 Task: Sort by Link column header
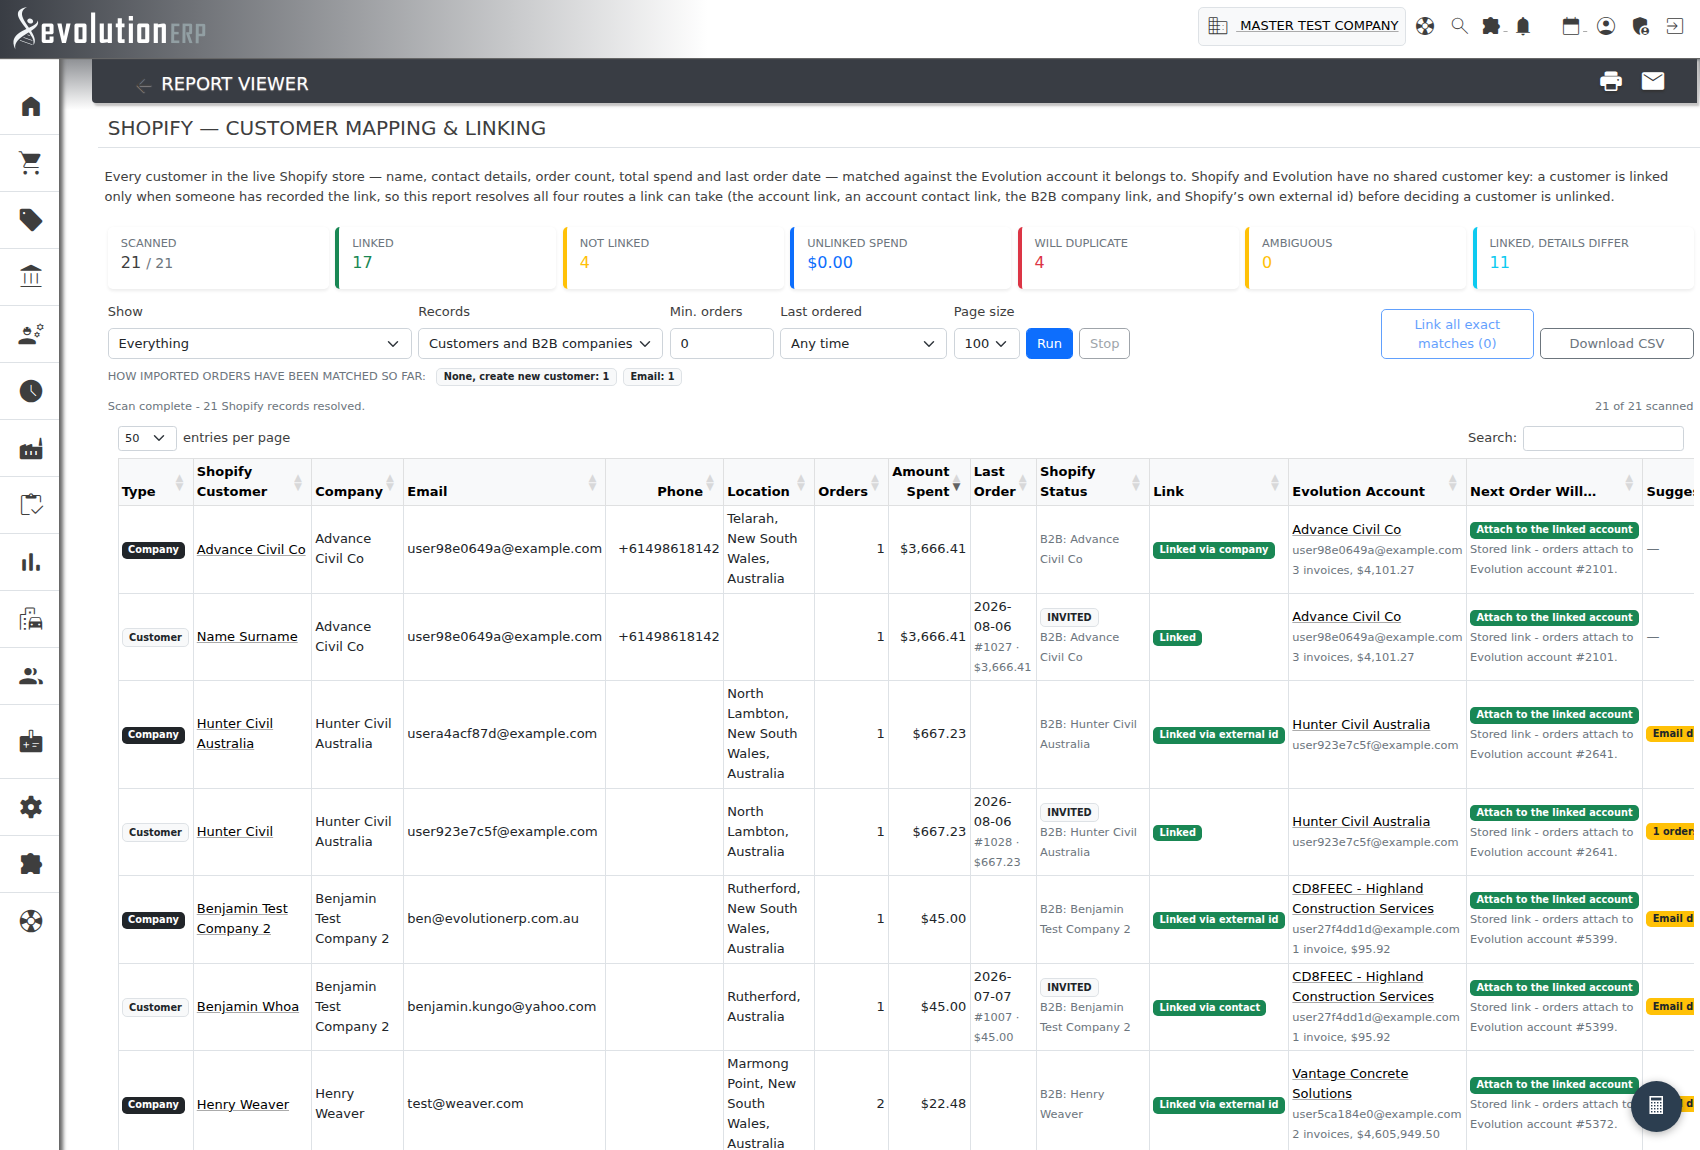[1217, 482]
